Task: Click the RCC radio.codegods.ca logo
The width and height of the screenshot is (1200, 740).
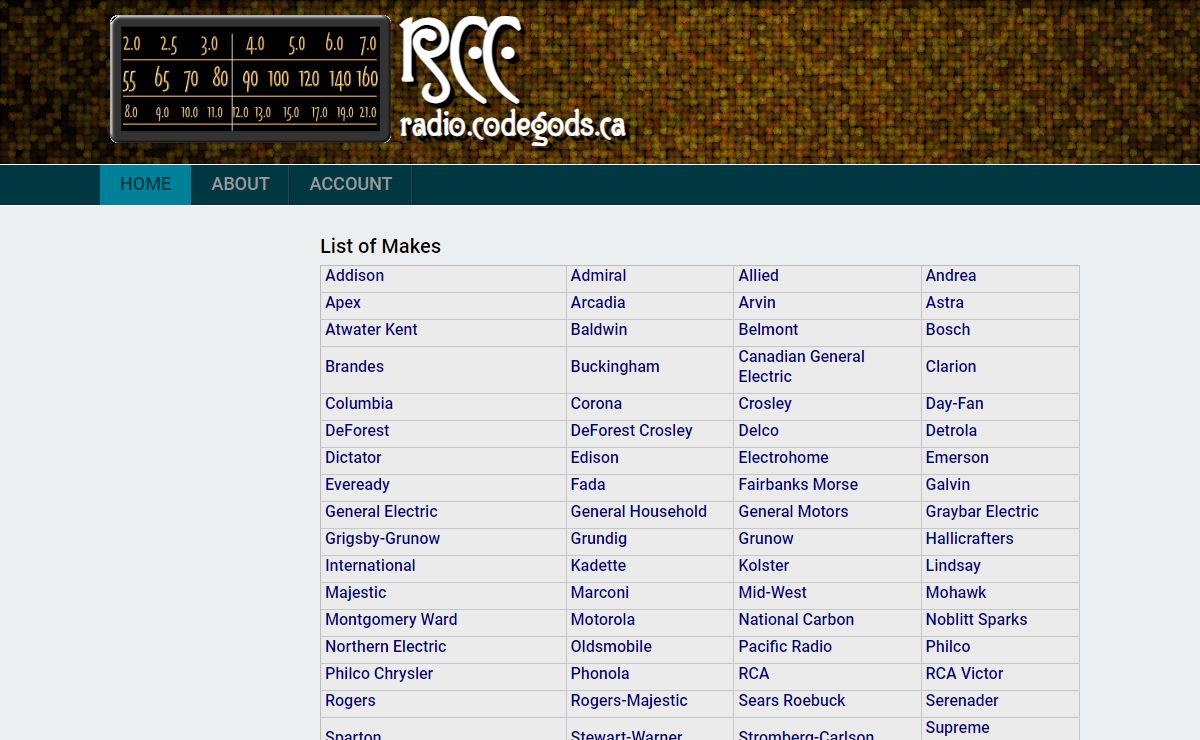Action: pos(513,78)
